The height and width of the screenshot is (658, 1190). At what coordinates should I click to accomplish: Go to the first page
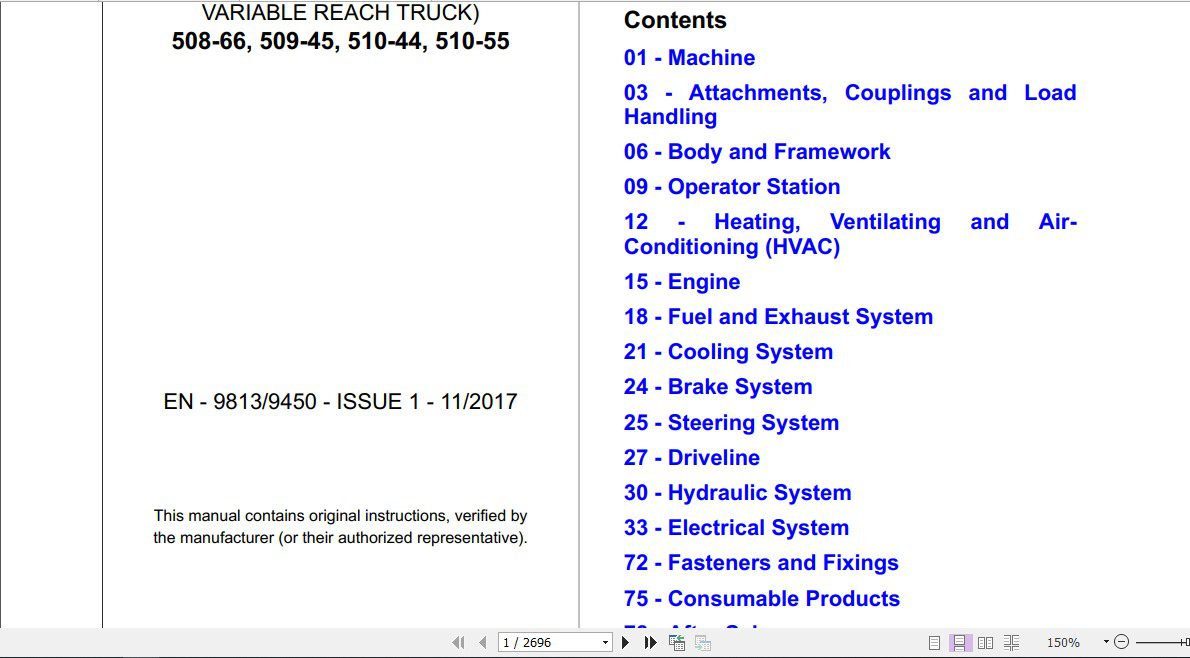(458, 642)
